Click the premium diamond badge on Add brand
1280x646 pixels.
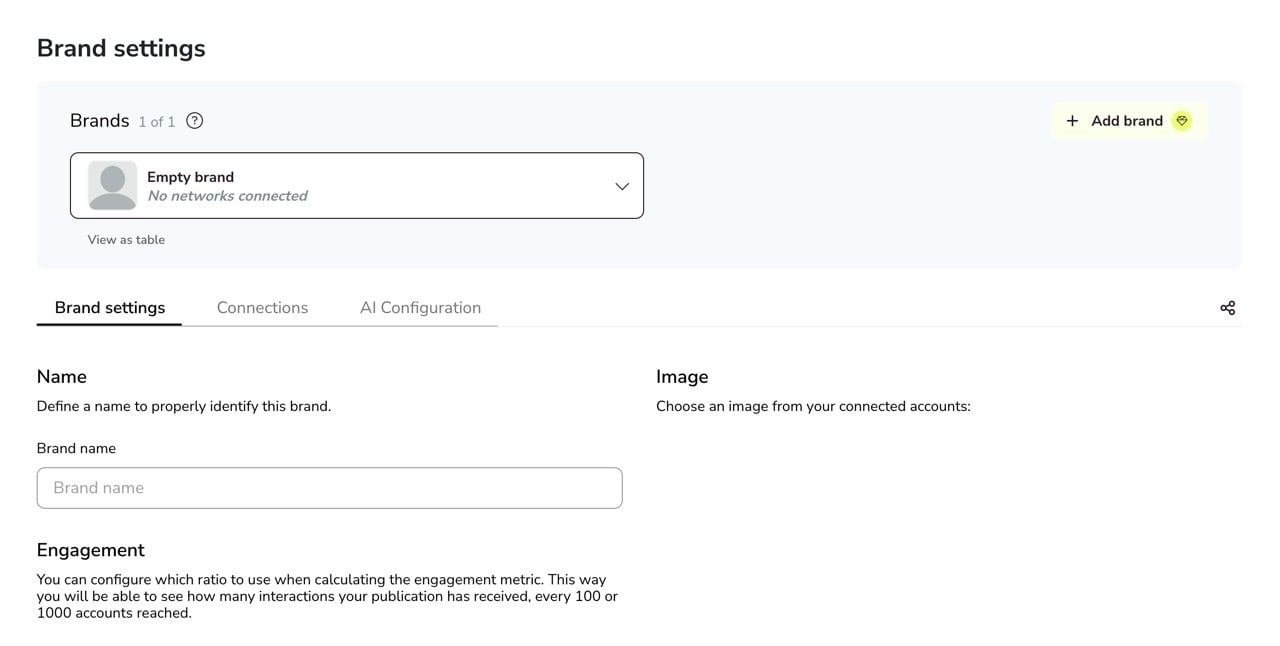click(1182, 121)
